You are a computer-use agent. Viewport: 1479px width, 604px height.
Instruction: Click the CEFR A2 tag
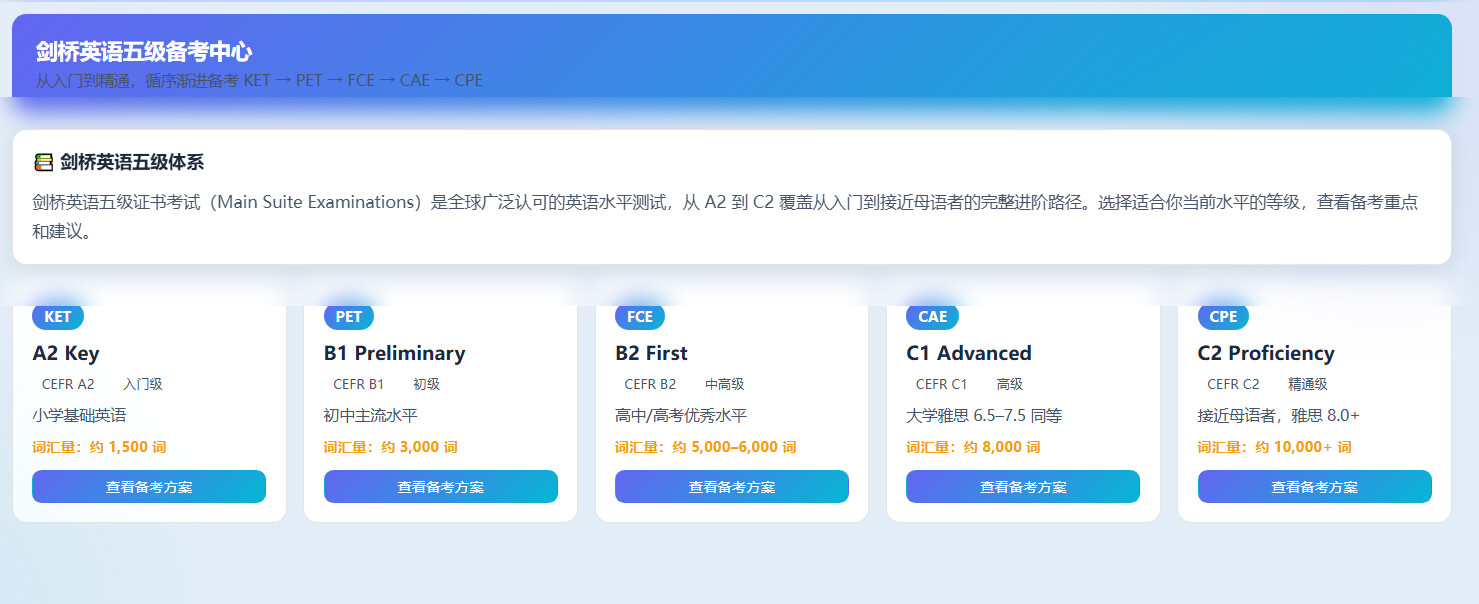[68, 384]
